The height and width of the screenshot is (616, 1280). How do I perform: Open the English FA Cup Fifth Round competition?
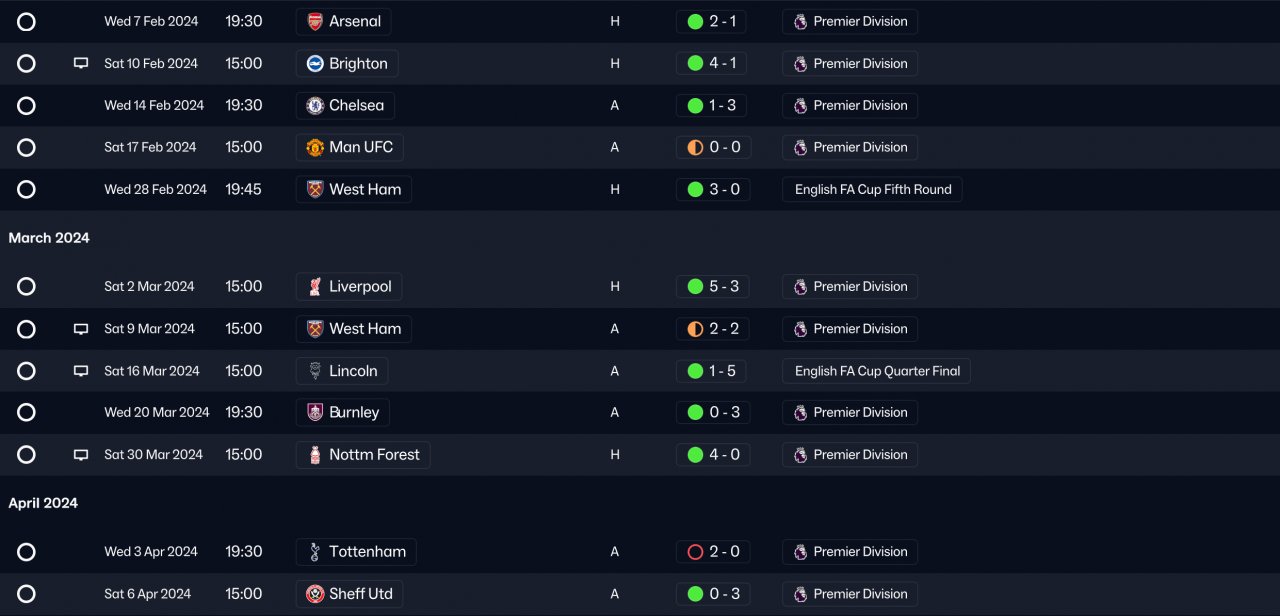point(872,190)
